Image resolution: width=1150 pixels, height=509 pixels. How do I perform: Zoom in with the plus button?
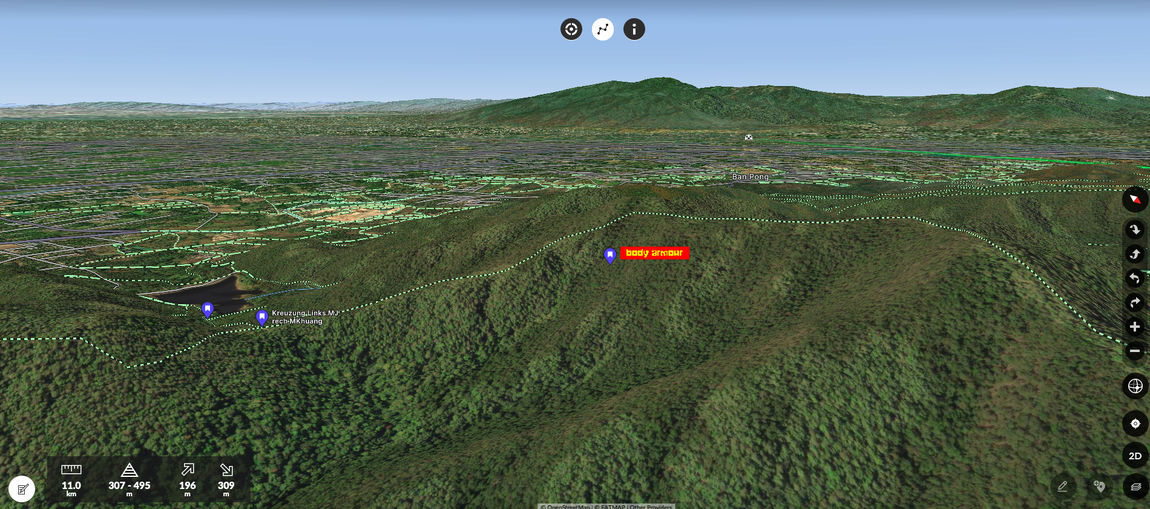[x=1134, y=327]
